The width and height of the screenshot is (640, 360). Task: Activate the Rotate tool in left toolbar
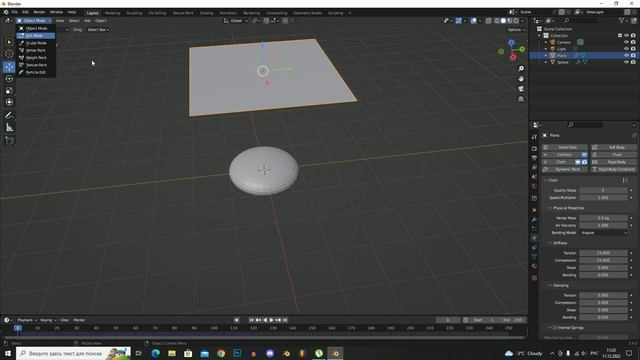coord(9,79)
